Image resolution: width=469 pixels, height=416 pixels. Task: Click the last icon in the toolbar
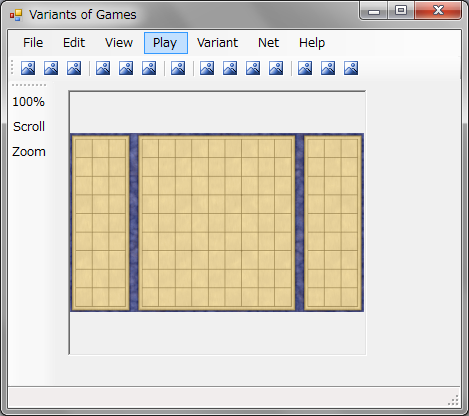(351, 68)
